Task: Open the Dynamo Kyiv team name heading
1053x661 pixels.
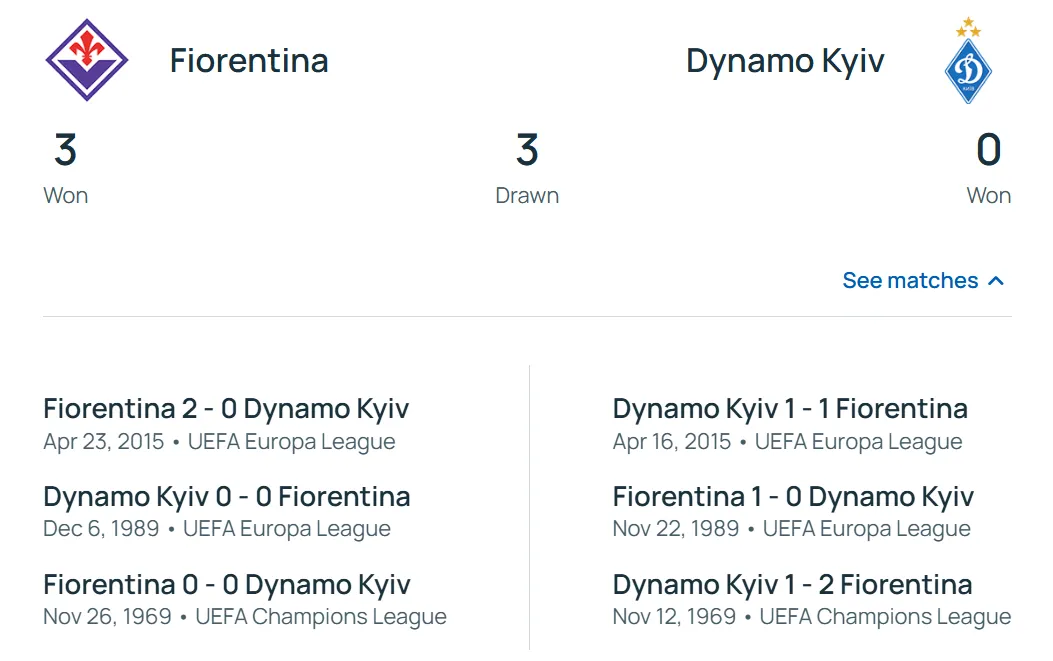Action: pos(785,61)
